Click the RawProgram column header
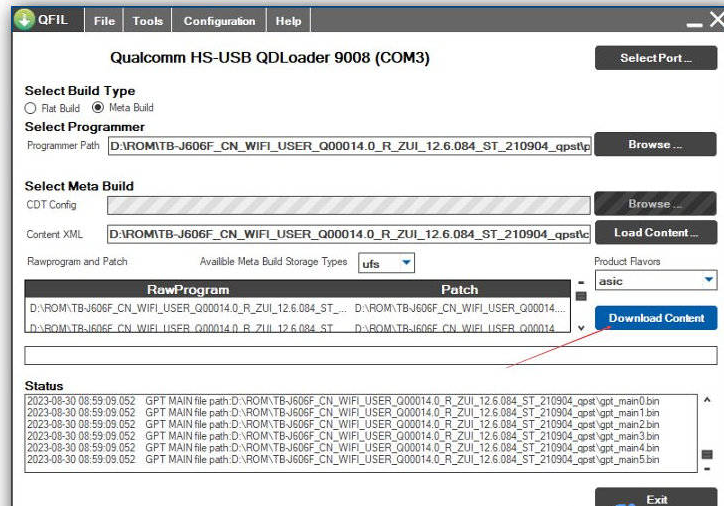Screen dimensions: 724x506 pos(188,289)
